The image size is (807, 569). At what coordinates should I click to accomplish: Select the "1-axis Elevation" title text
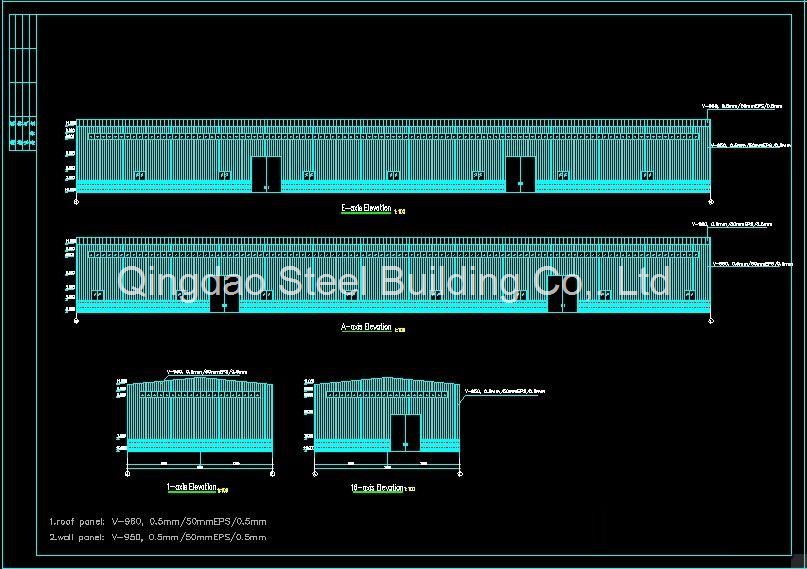click(191, 486)
